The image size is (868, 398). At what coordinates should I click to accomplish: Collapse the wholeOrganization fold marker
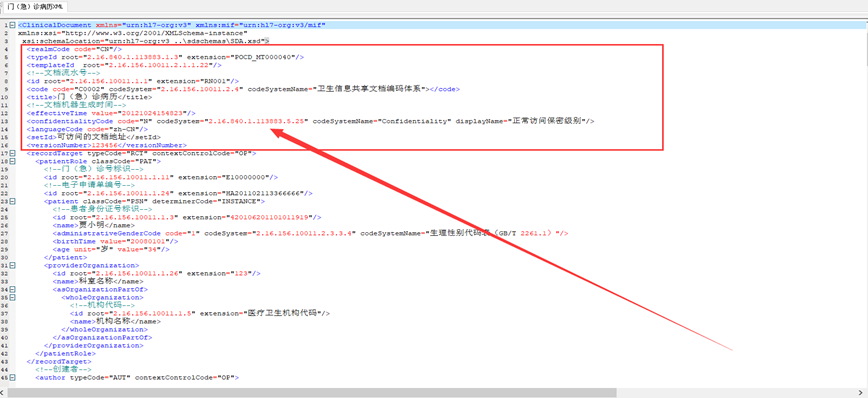click(x=12, y=297)
